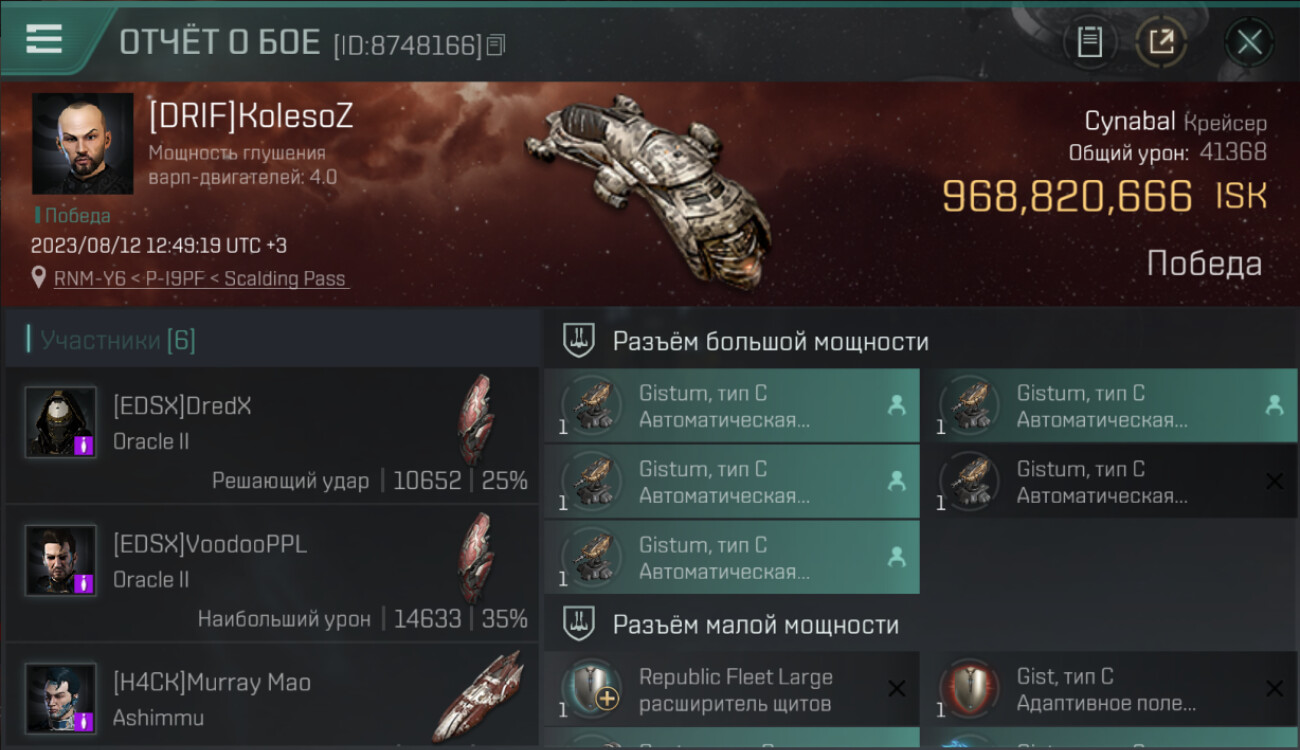The image size is (1300, 750).
Task: Select VoodooPPL participant entry
Action: [272, 573]
